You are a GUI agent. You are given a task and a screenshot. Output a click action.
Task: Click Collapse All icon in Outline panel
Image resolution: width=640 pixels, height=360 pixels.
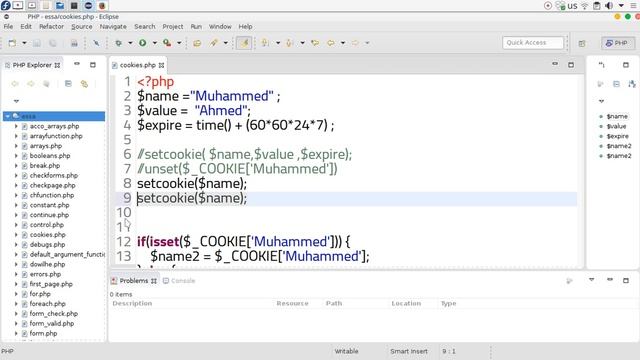(616, 84)
